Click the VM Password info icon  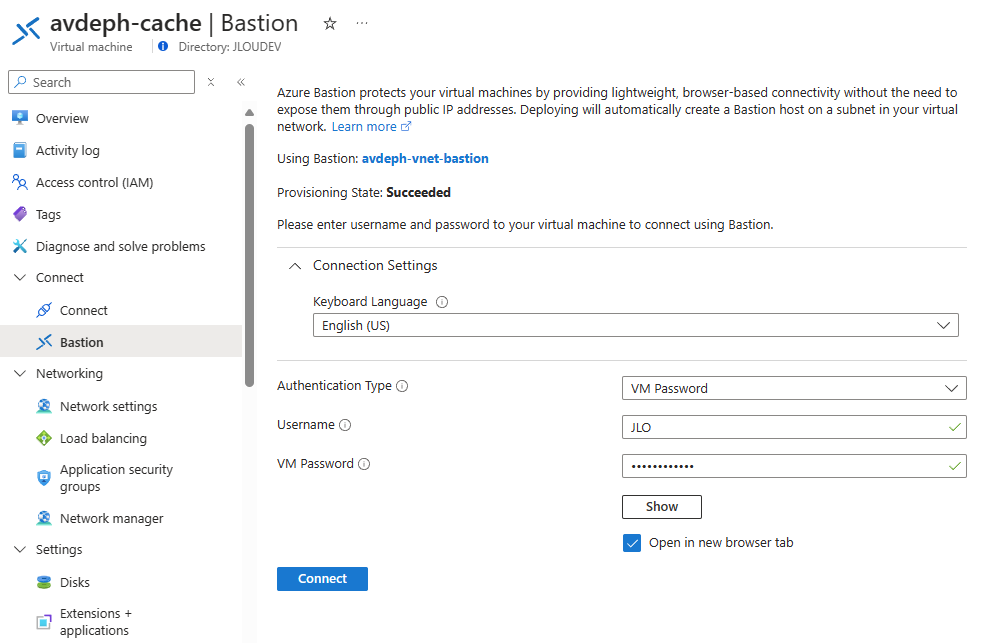(364, 464)
